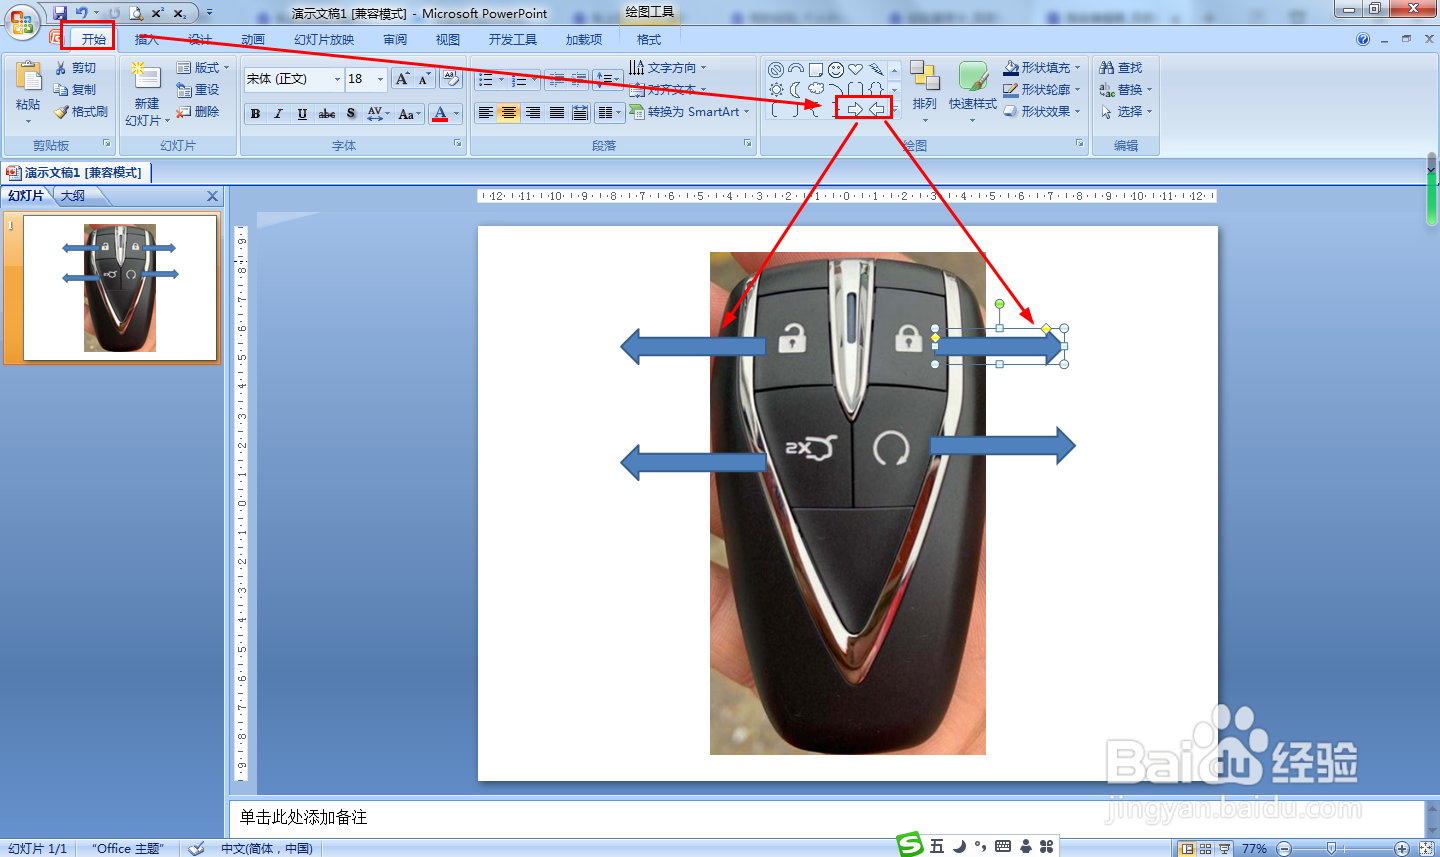Open the 快速样式 quick styles gallery
The height and width of the screenshot is (857, 1440).
[x=973, y=90]
